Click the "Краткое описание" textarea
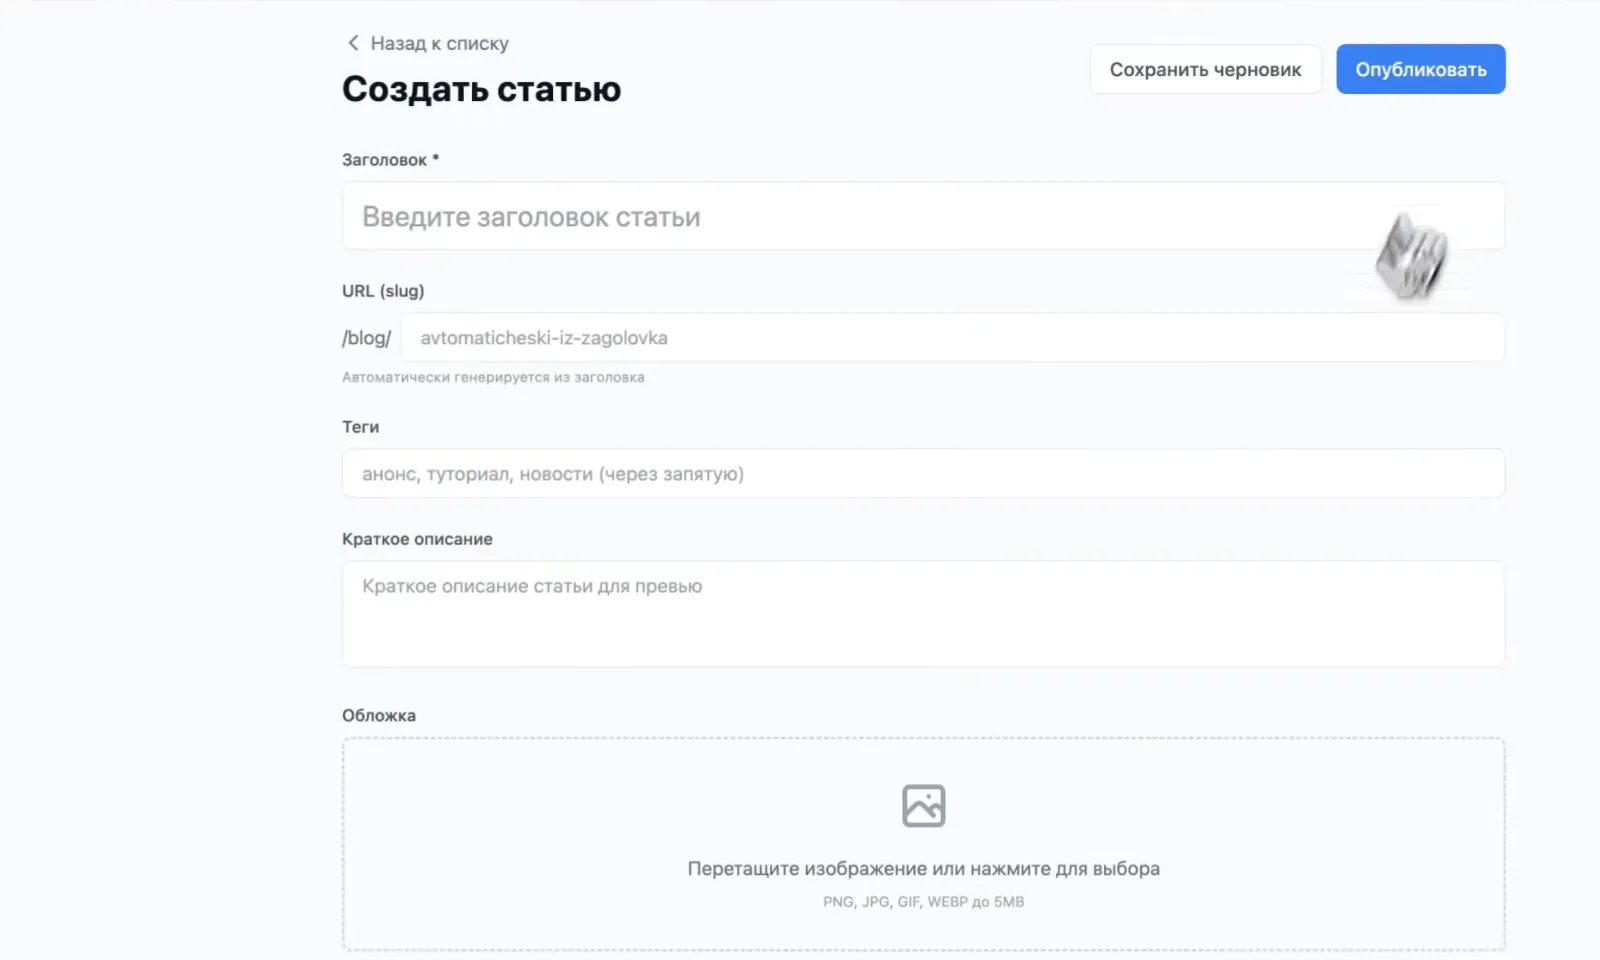Screen dimensions: 1600x960 click(923, 614)
